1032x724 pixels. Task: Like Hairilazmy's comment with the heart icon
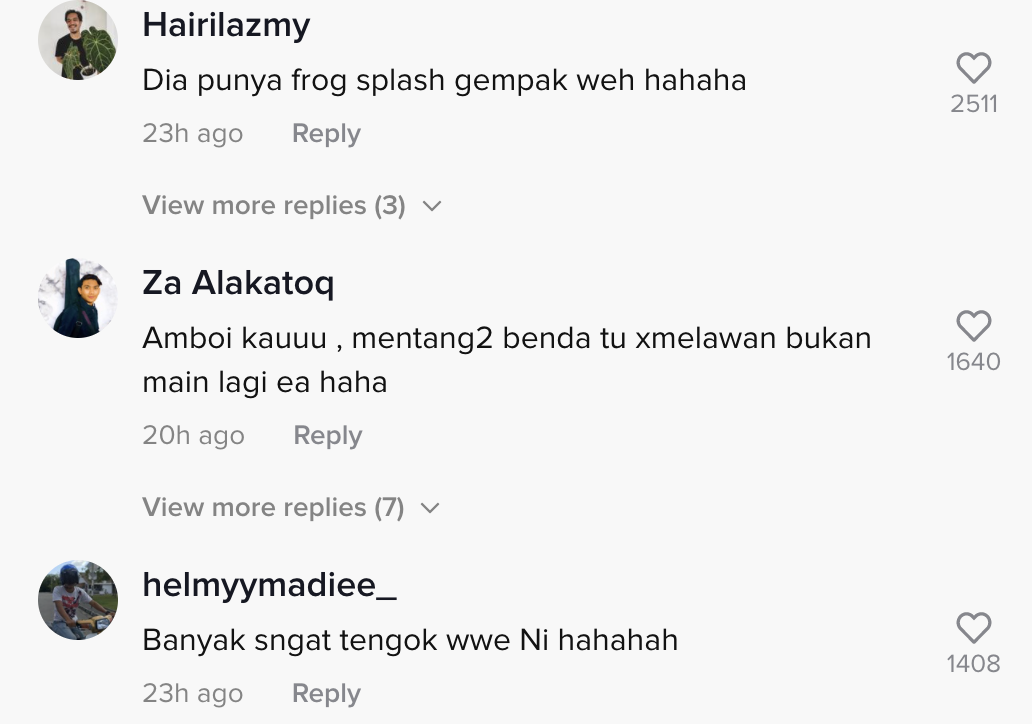pos(973,68)
